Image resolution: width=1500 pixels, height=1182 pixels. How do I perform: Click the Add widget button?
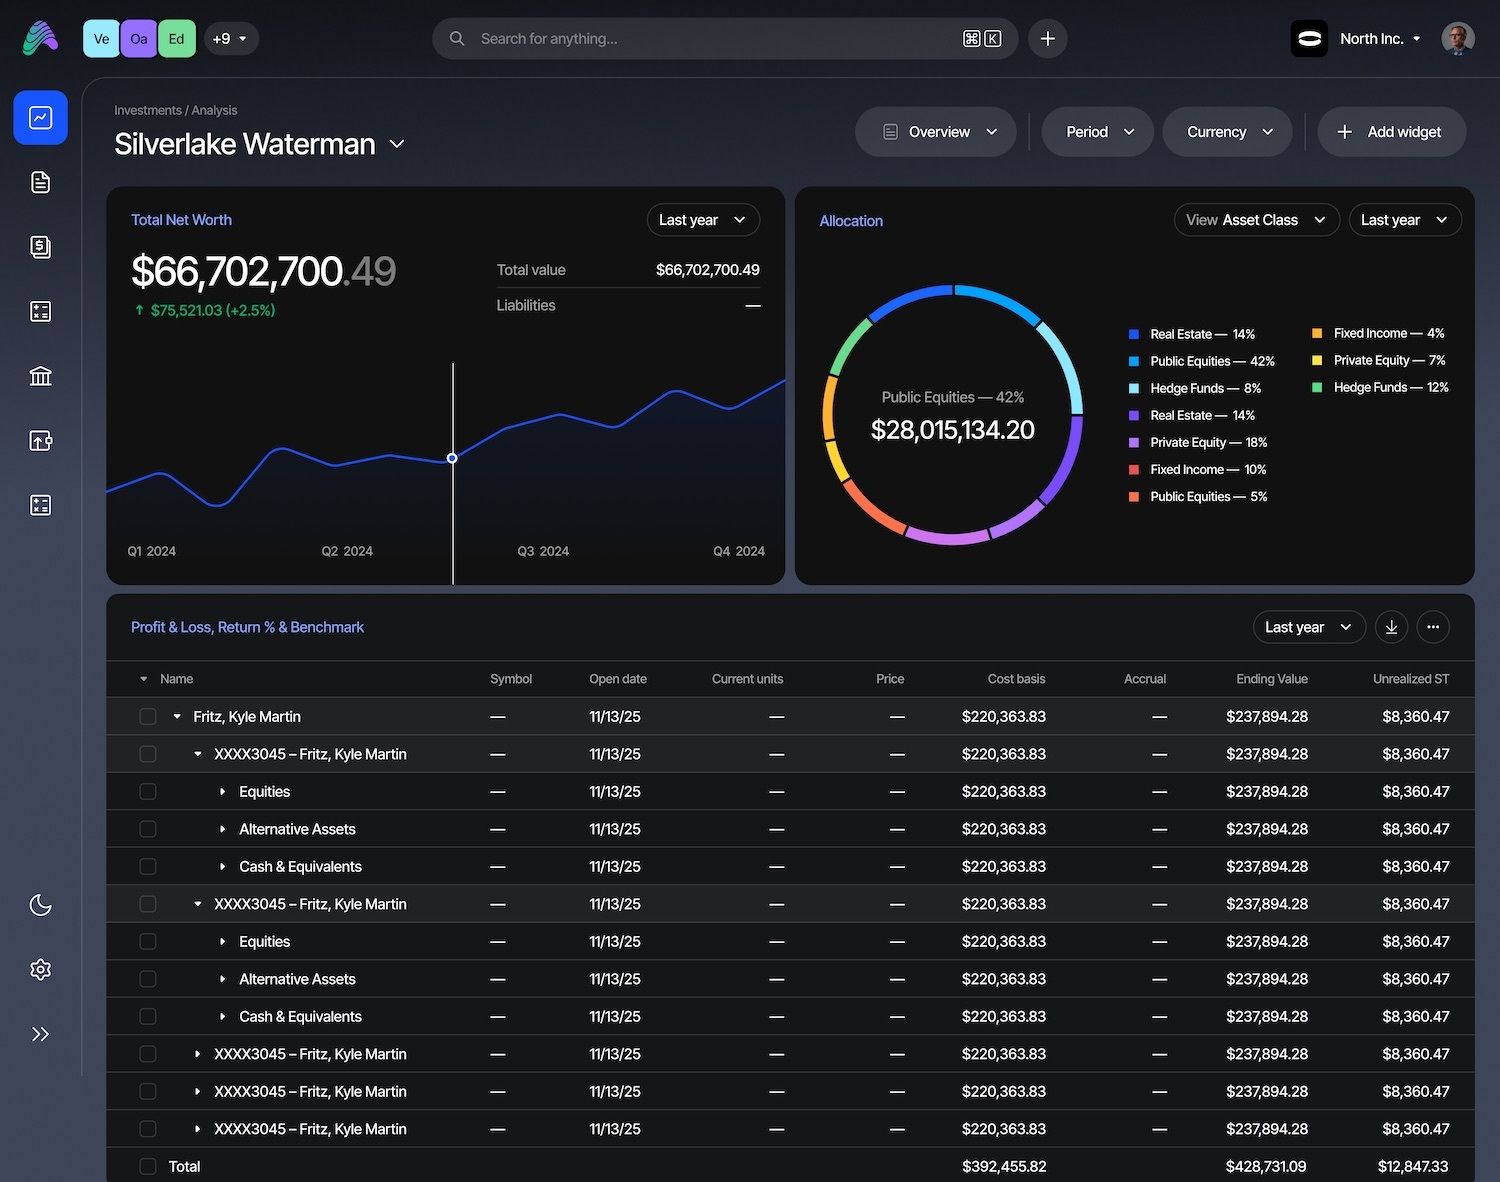pos(1391,132)
